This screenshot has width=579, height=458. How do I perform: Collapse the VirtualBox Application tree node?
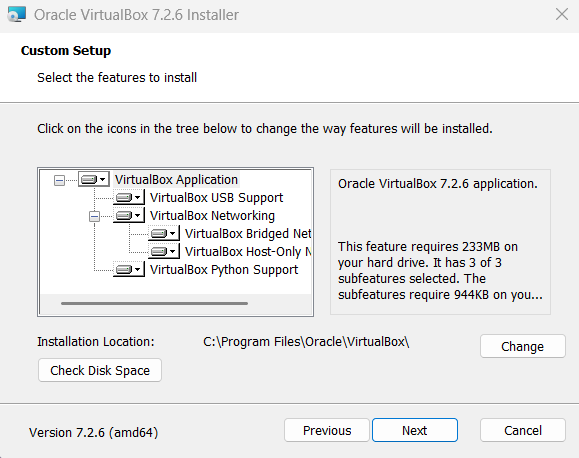pyautogui.click(x=59, y=180)
